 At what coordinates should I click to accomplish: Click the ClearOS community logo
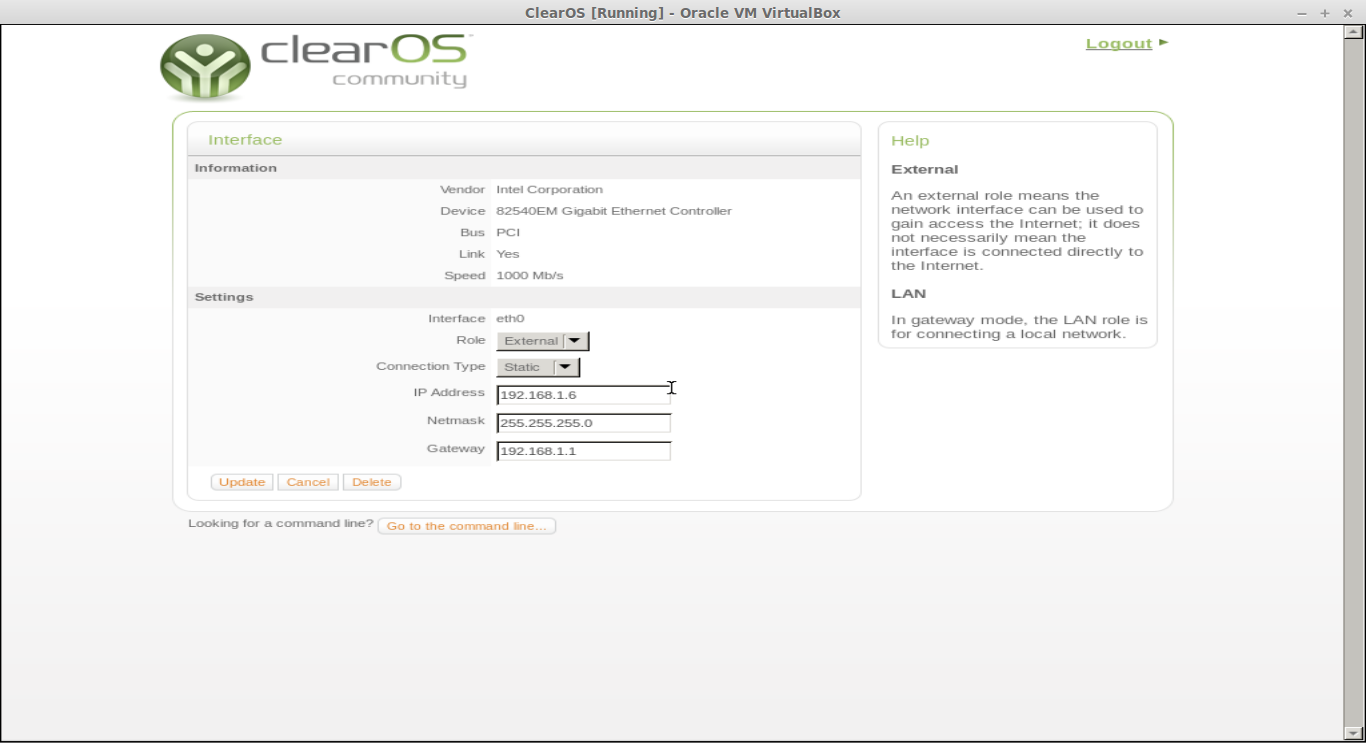(315, 67)
